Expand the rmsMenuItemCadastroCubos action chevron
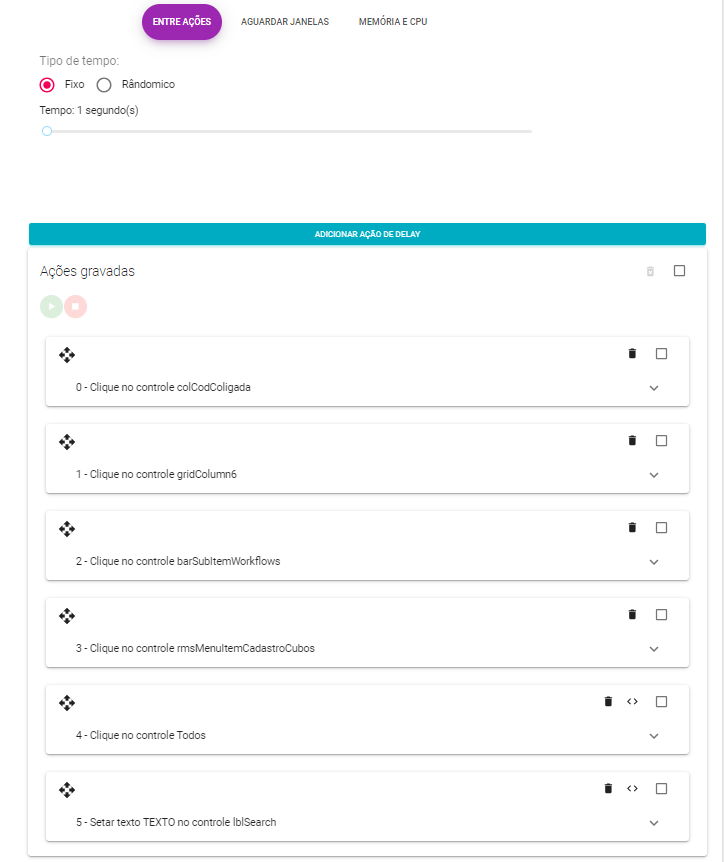Viewport: 724px width, 862px height. click(654, 649)
